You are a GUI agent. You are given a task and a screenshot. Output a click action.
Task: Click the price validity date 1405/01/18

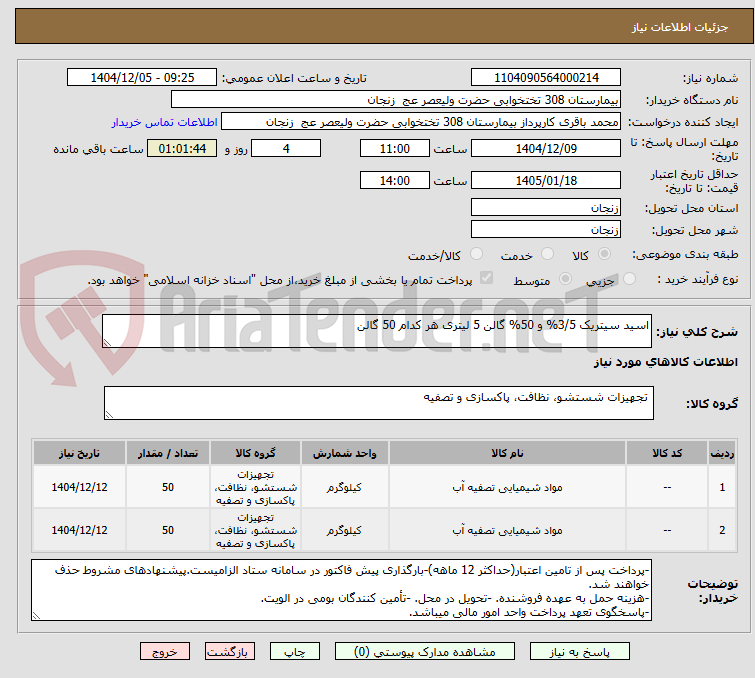tap(546, 181)
